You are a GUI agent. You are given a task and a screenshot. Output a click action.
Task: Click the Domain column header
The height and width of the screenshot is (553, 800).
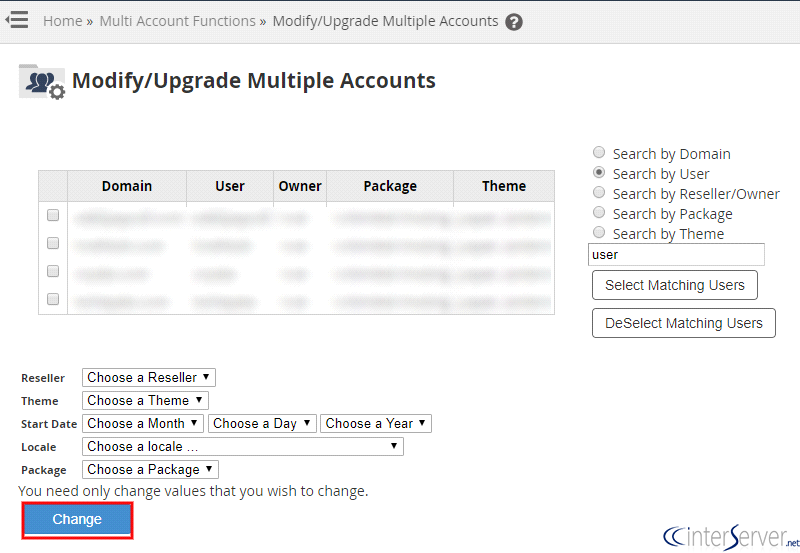click(127, 186)
